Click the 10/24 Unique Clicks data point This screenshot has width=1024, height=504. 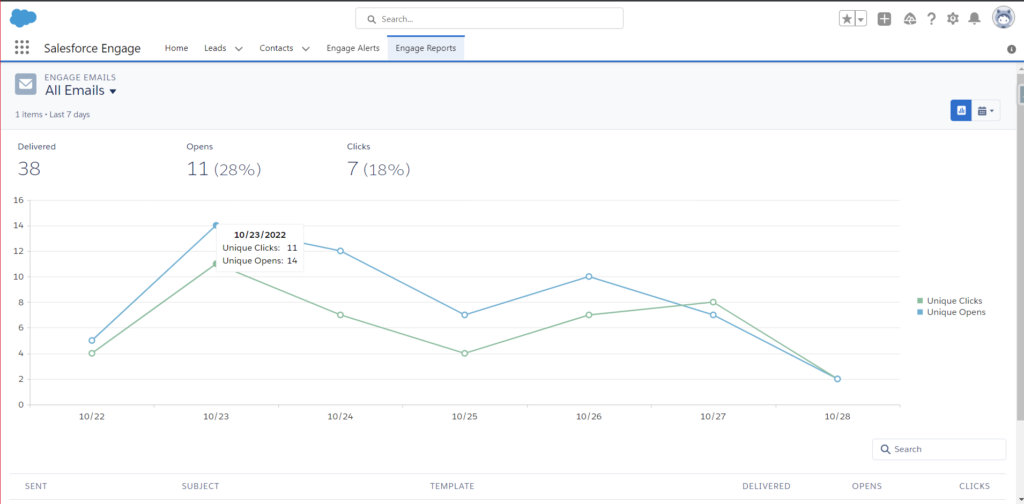tap(340, 315)
